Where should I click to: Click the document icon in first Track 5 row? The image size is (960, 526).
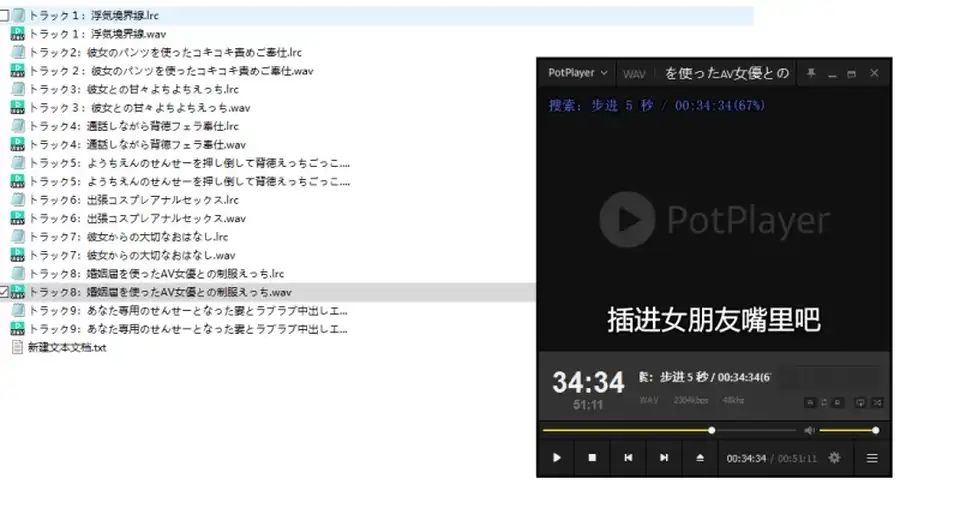click(x=18, y=163)
